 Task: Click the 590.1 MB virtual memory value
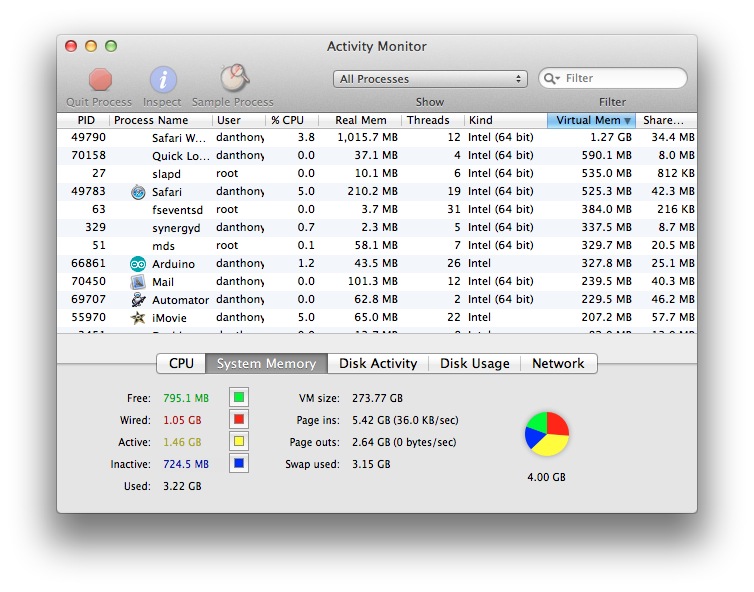pos(606,155)
